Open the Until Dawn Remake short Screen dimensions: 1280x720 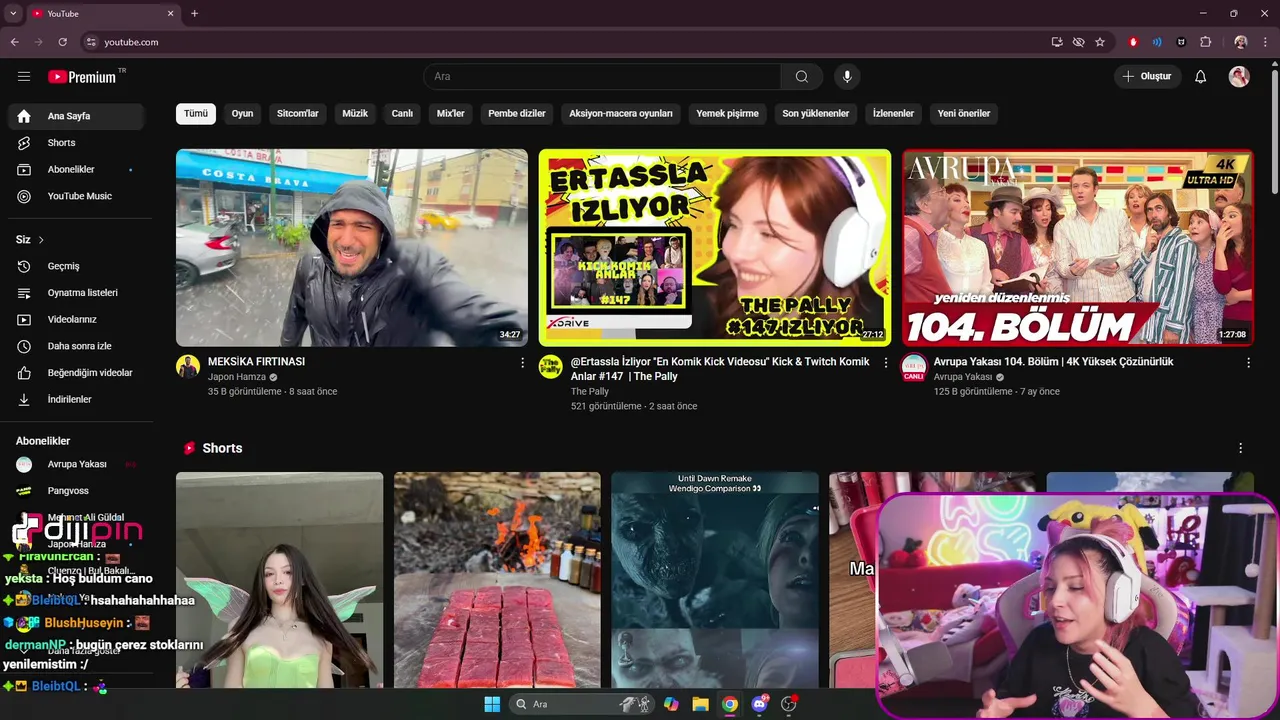pos(715,580)
